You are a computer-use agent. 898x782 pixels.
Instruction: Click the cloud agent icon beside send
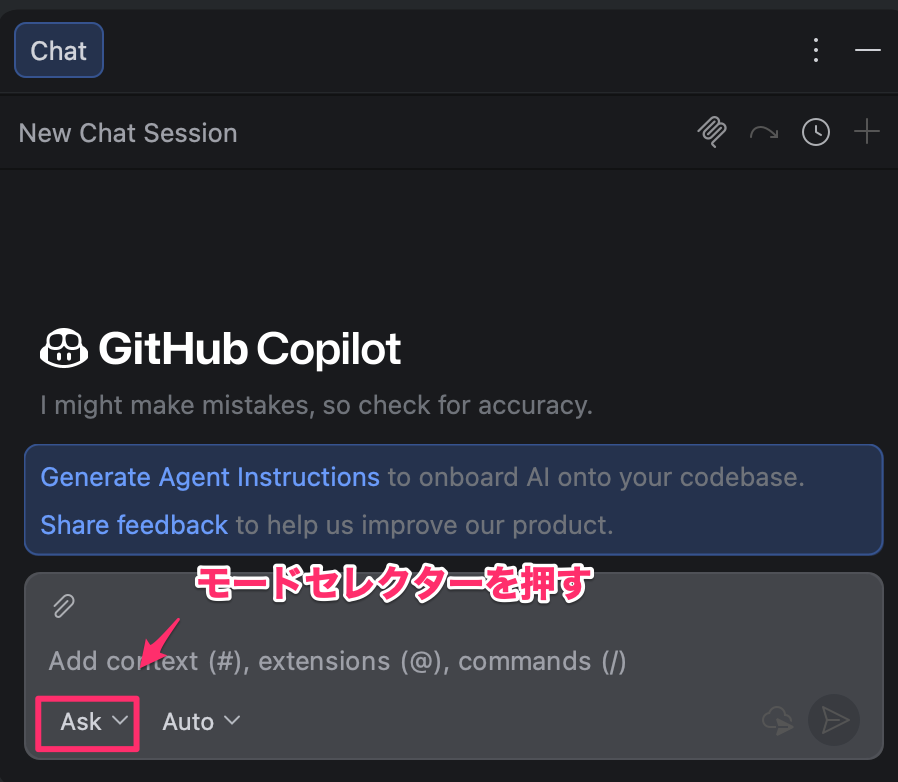(x=777, y=720)
